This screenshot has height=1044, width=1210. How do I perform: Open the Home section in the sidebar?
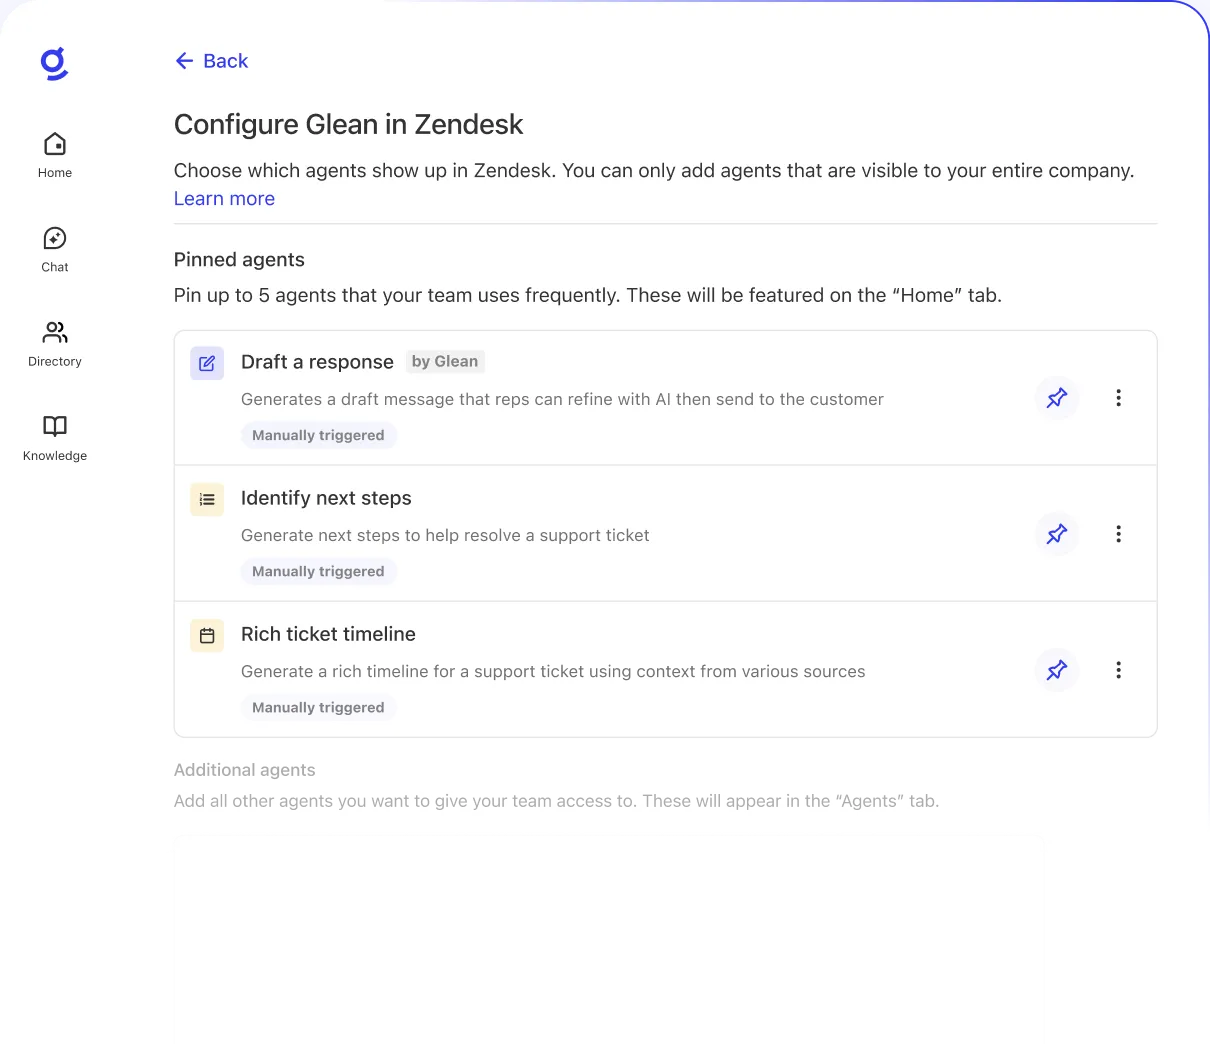click(x=54, y=155)
